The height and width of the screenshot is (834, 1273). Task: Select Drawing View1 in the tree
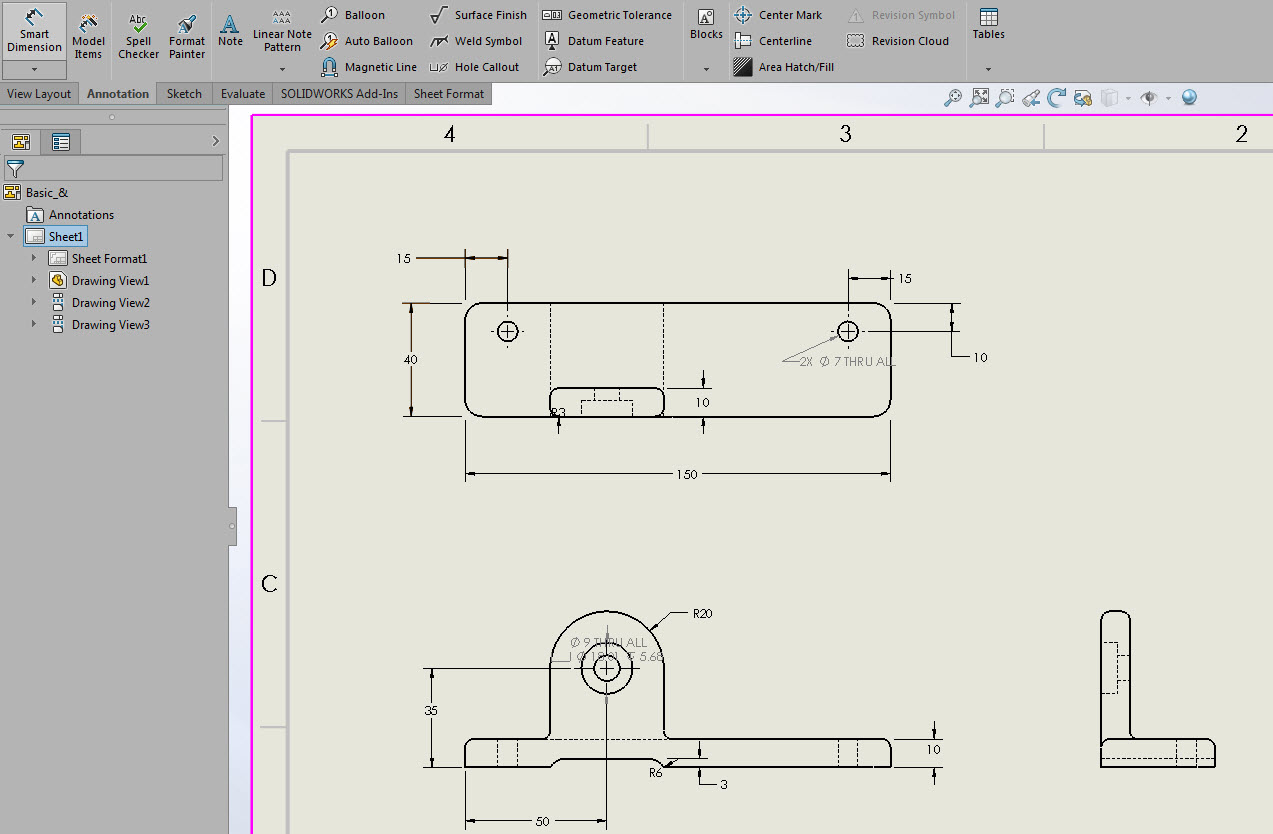[x=100, y=280]
